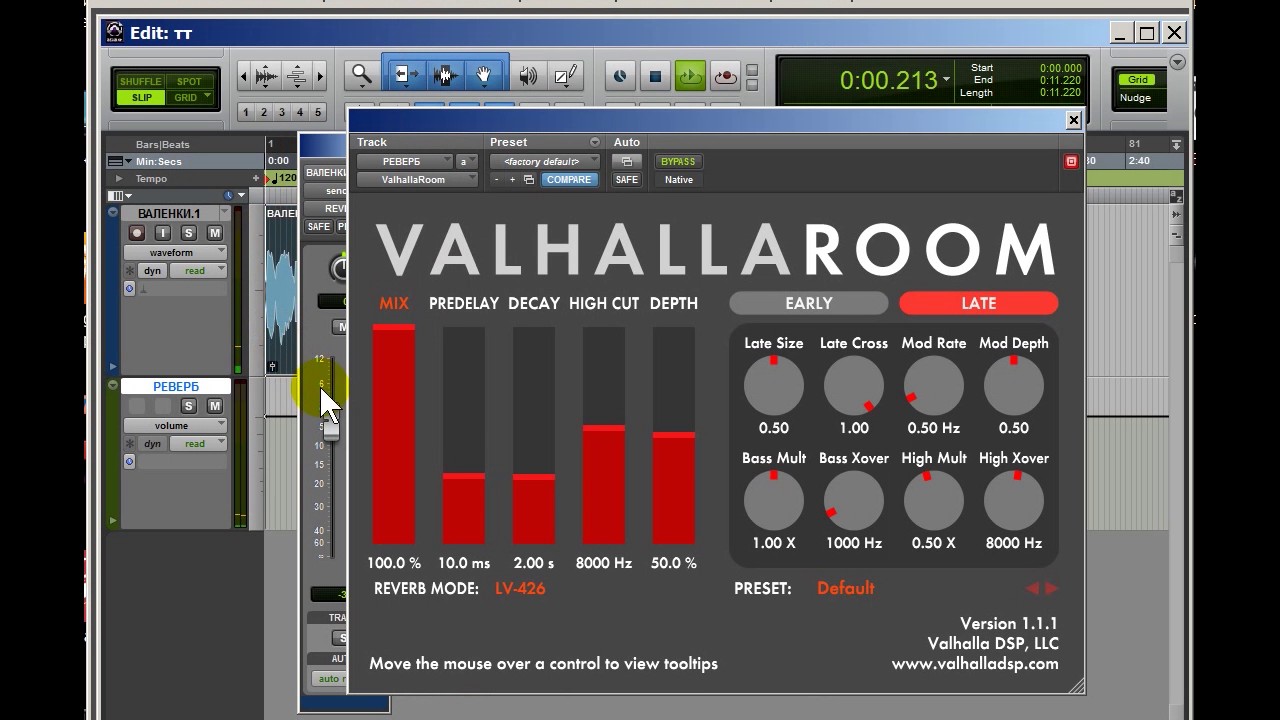Recall zoom preset 1
Image resolution: width=1280 pixels, height=720 pixels.
[x=246, y=113]
